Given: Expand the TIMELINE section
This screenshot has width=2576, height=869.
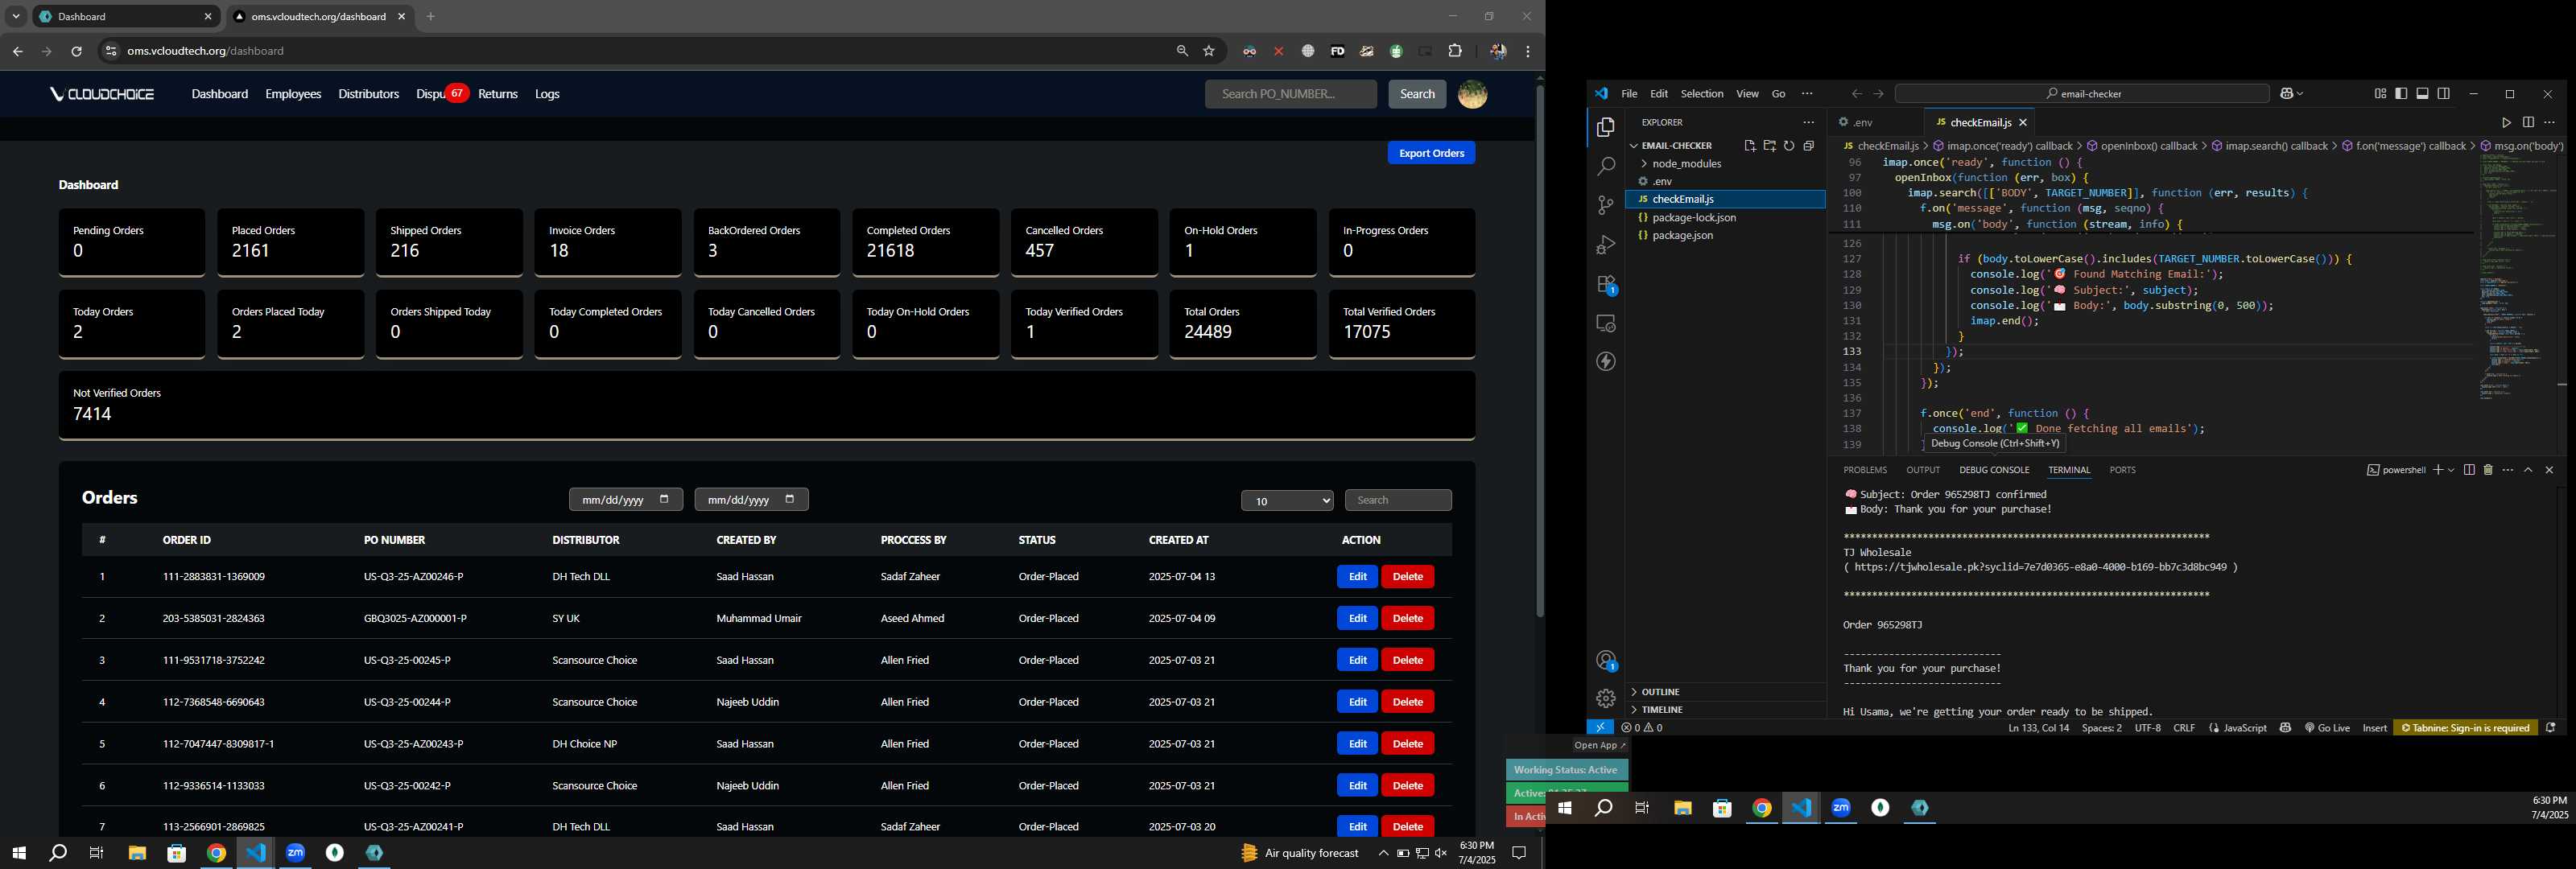Looking at the screenshot, I should point(1662,710).
